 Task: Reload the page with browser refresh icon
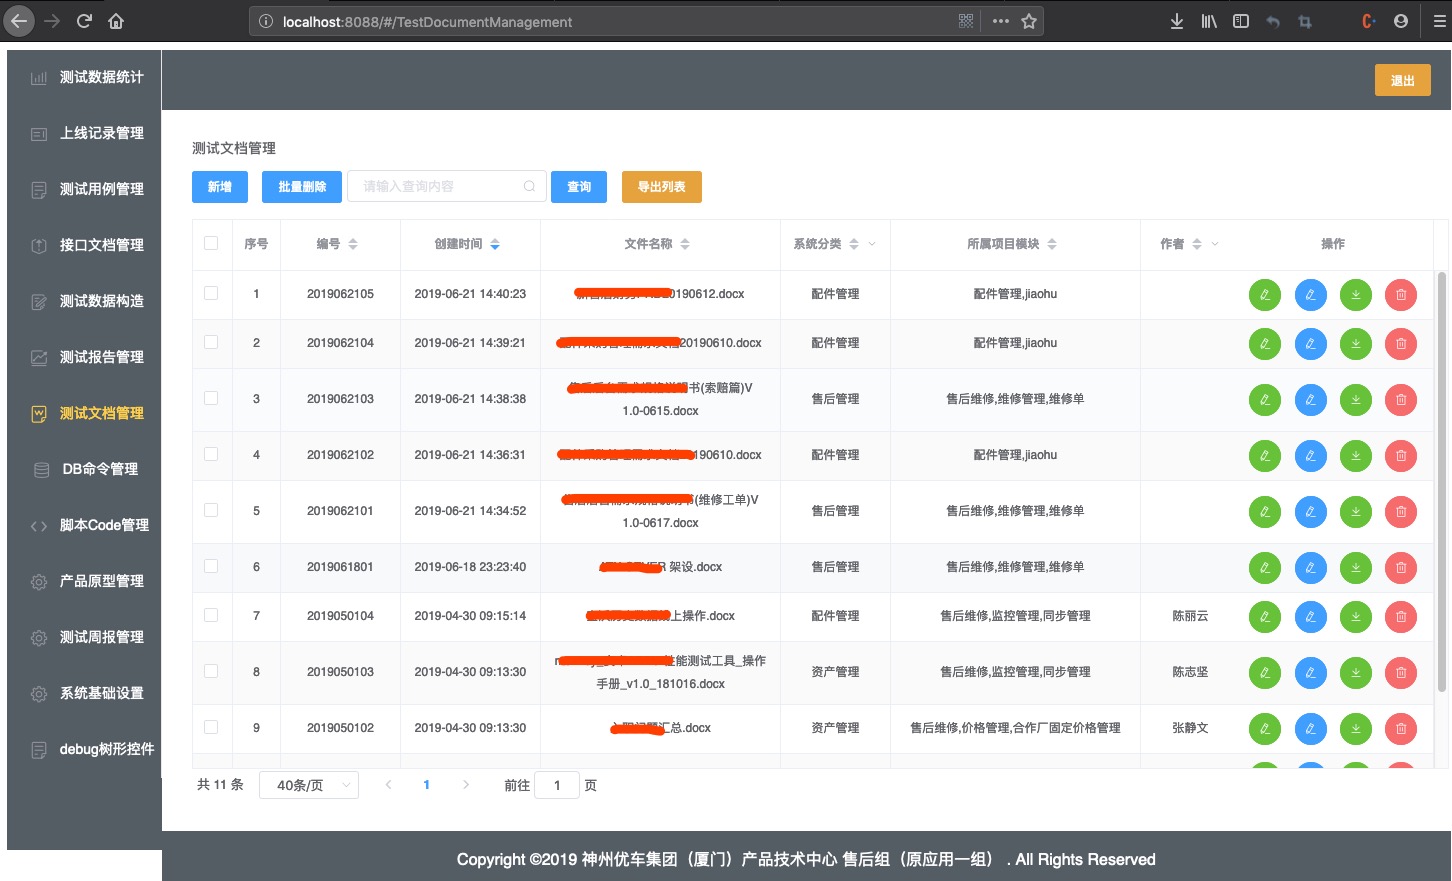[x=84, y=21]
